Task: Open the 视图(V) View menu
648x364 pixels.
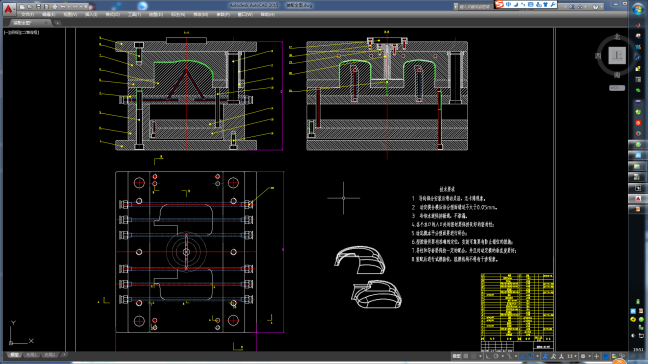Action: 70,14
